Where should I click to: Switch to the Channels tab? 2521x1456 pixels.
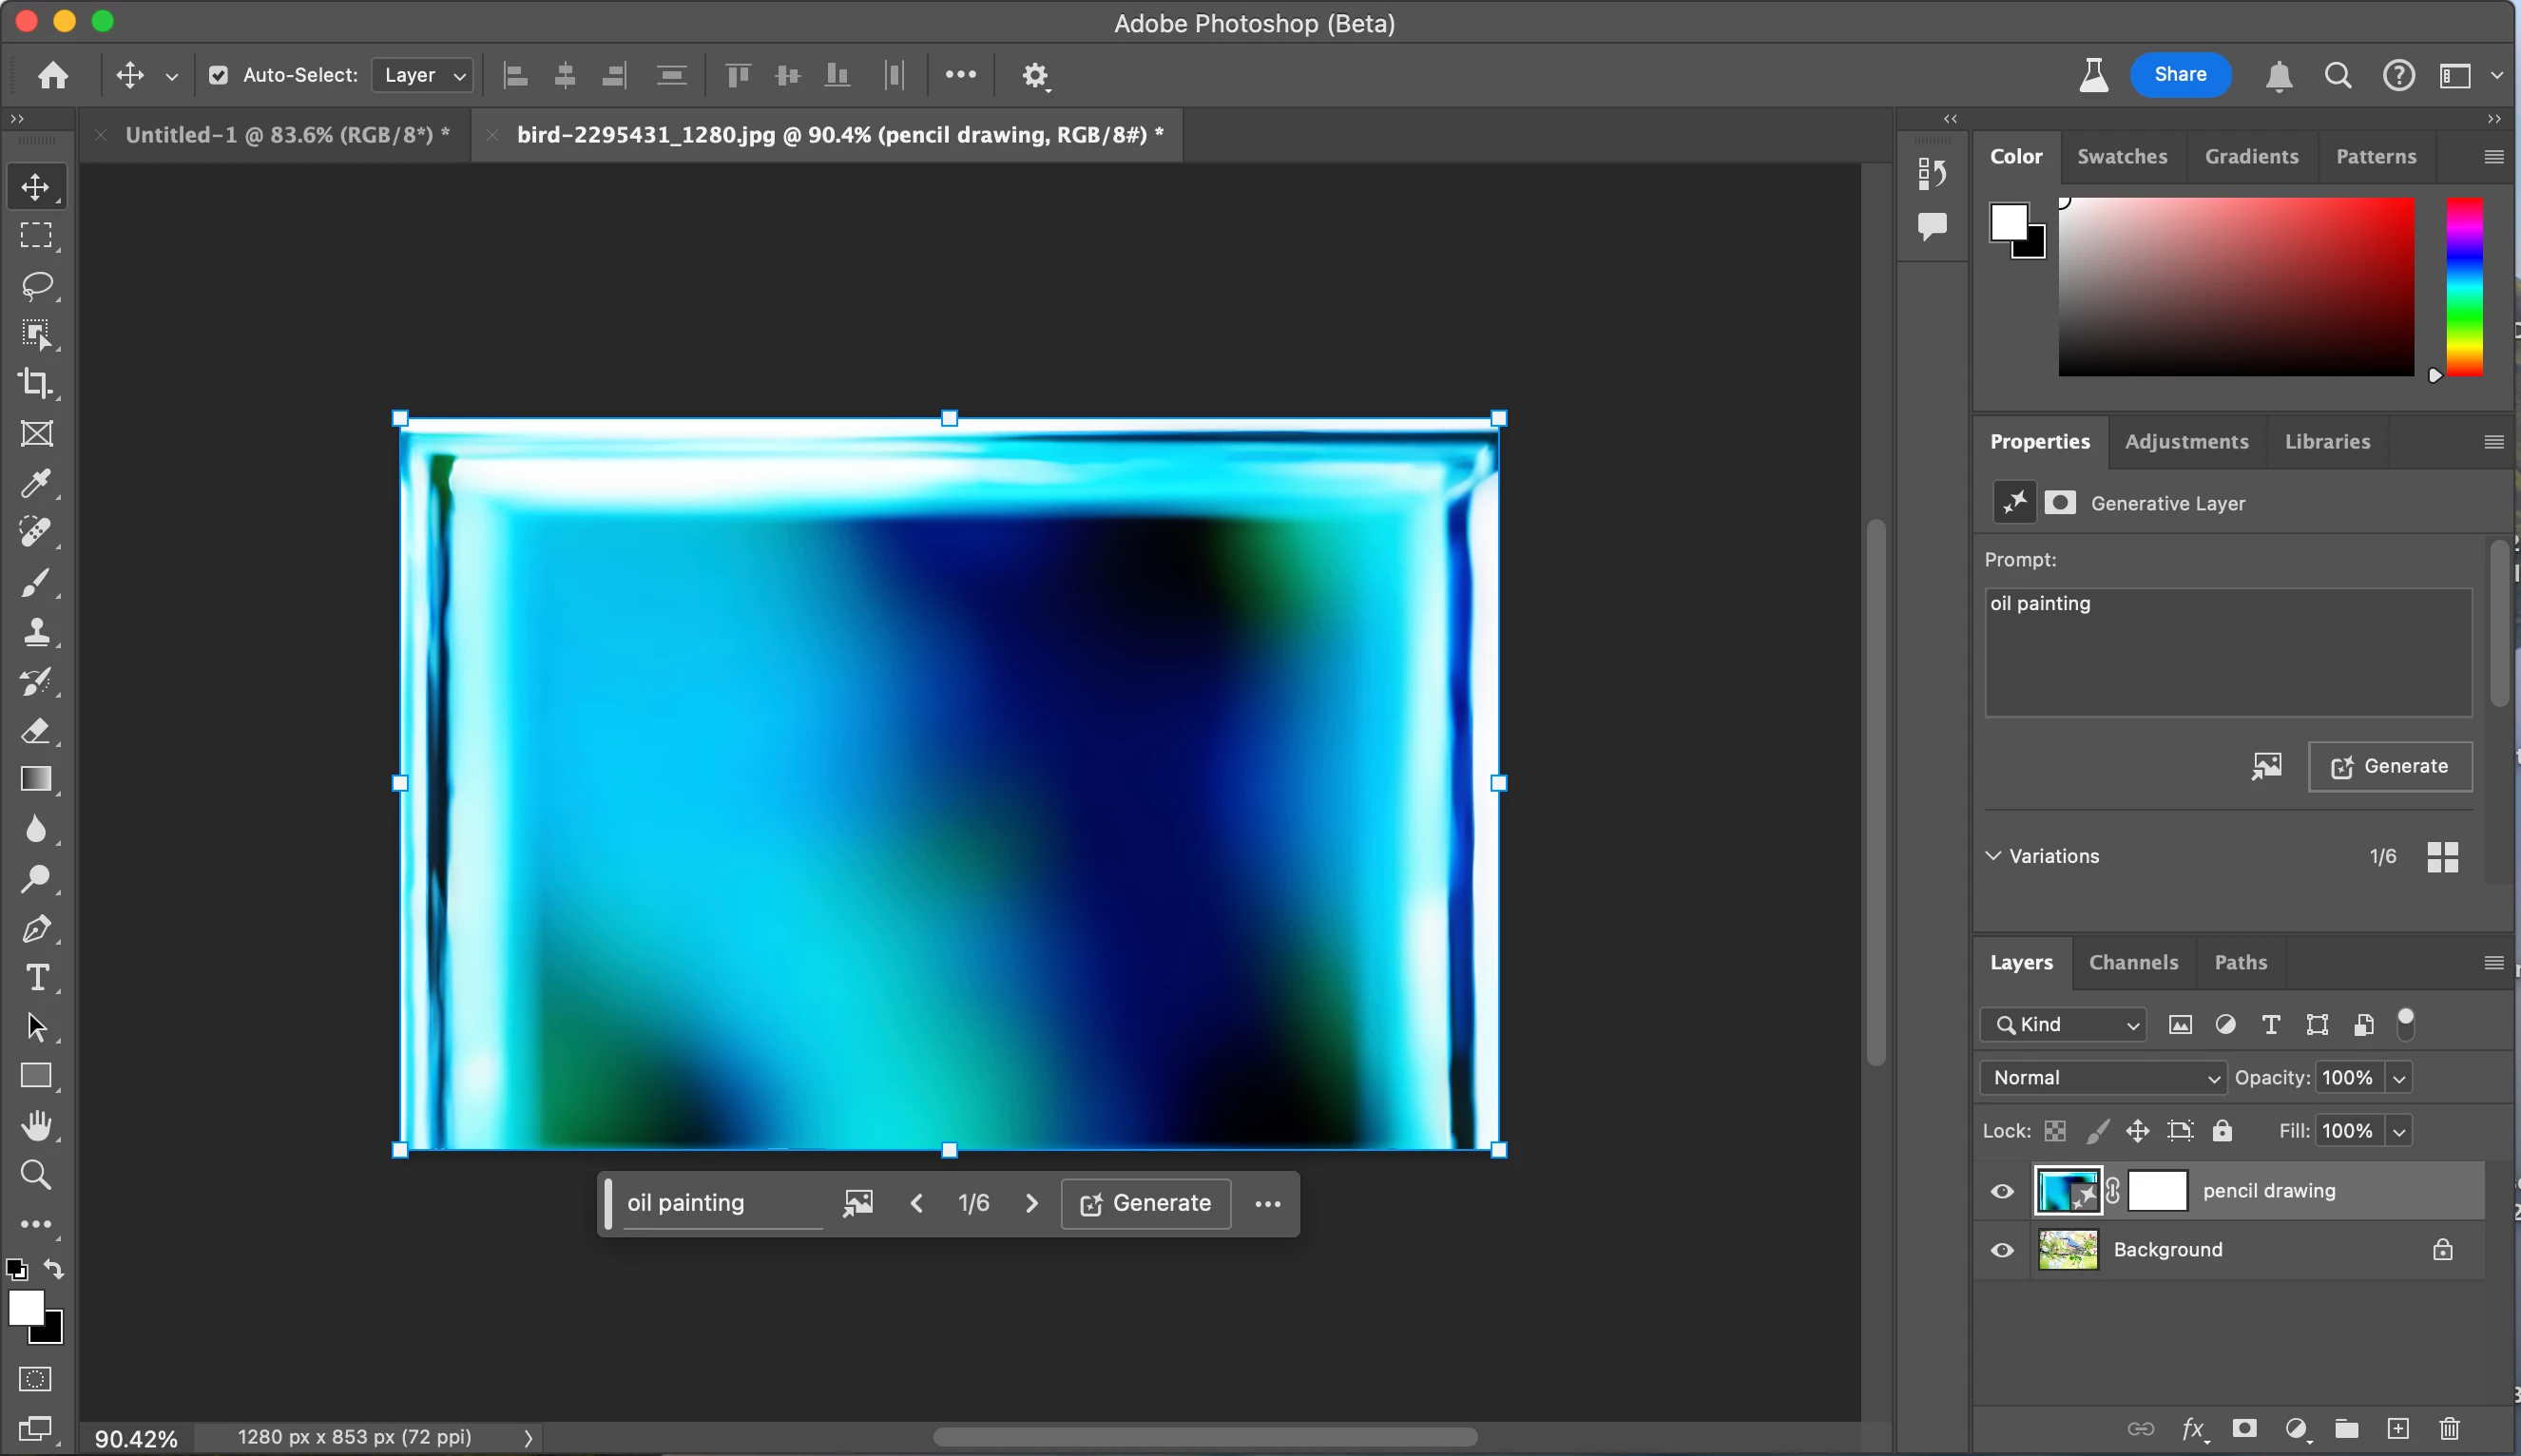pos(2133,962)
